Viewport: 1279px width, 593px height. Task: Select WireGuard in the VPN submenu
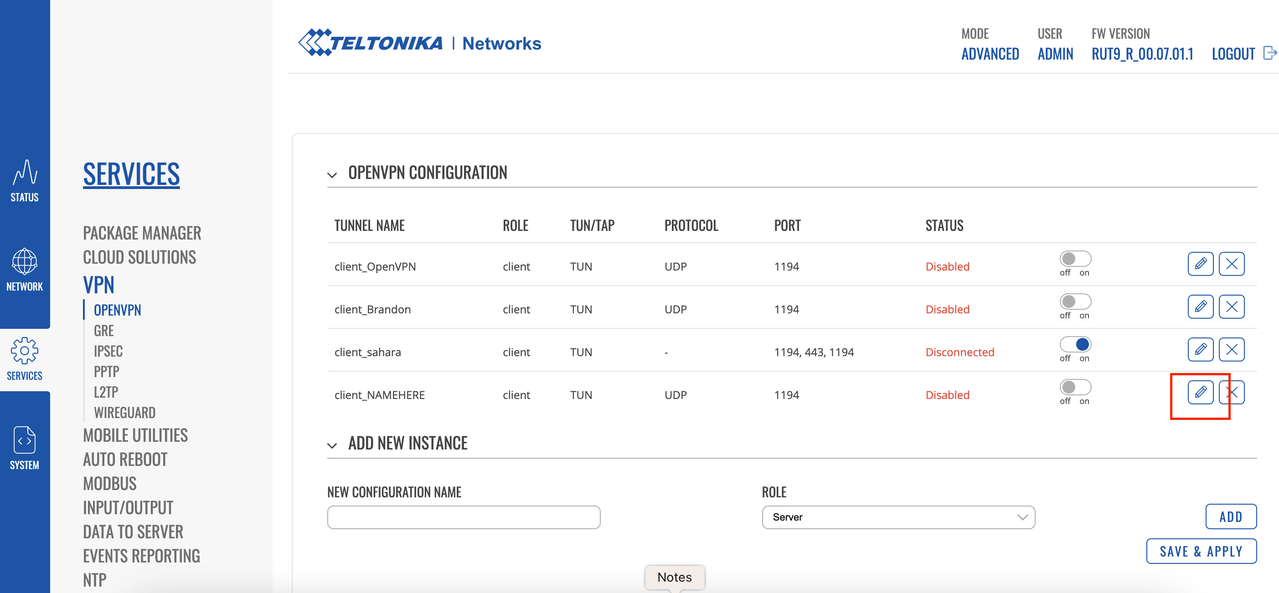124,412
